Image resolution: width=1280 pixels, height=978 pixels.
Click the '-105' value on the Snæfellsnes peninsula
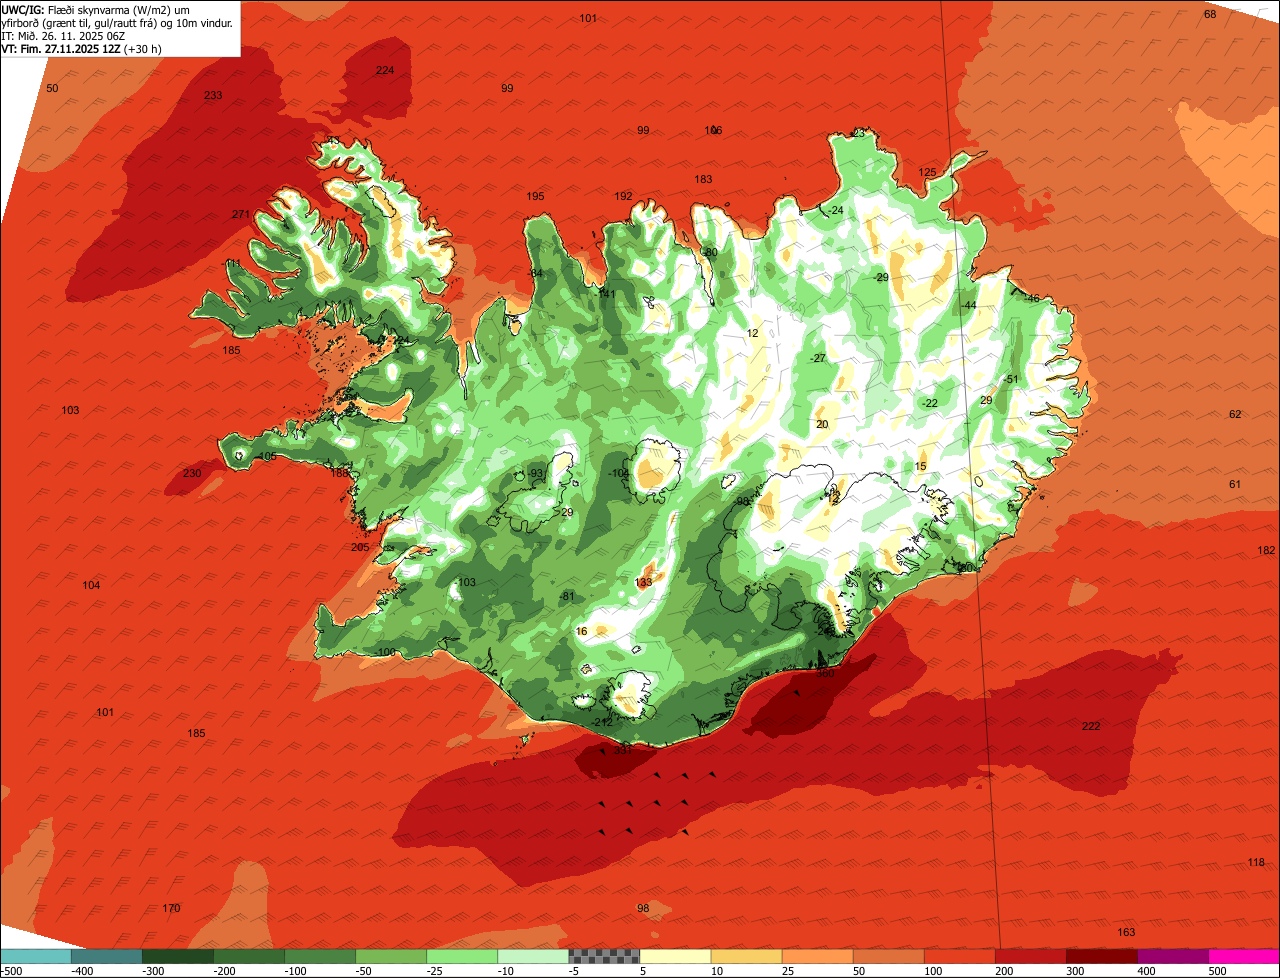point(266,456)
